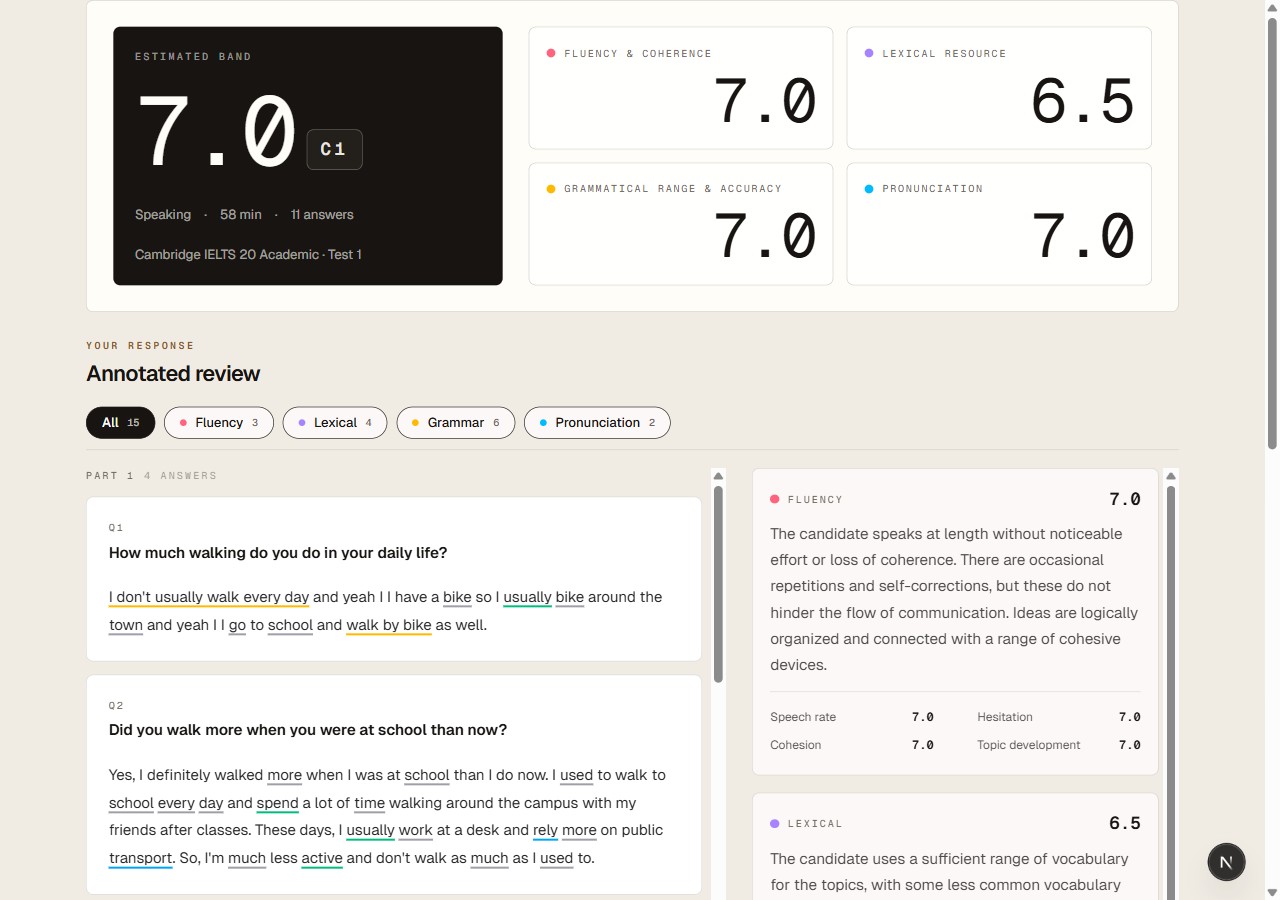Click underlined word "go" in Q1 answer
Screen dimensions: 1280x900
point(237,625)
